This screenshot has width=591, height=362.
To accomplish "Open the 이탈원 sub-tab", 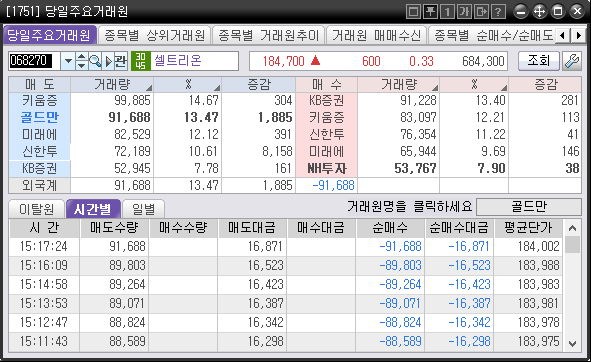I will (x=37, y=209).
